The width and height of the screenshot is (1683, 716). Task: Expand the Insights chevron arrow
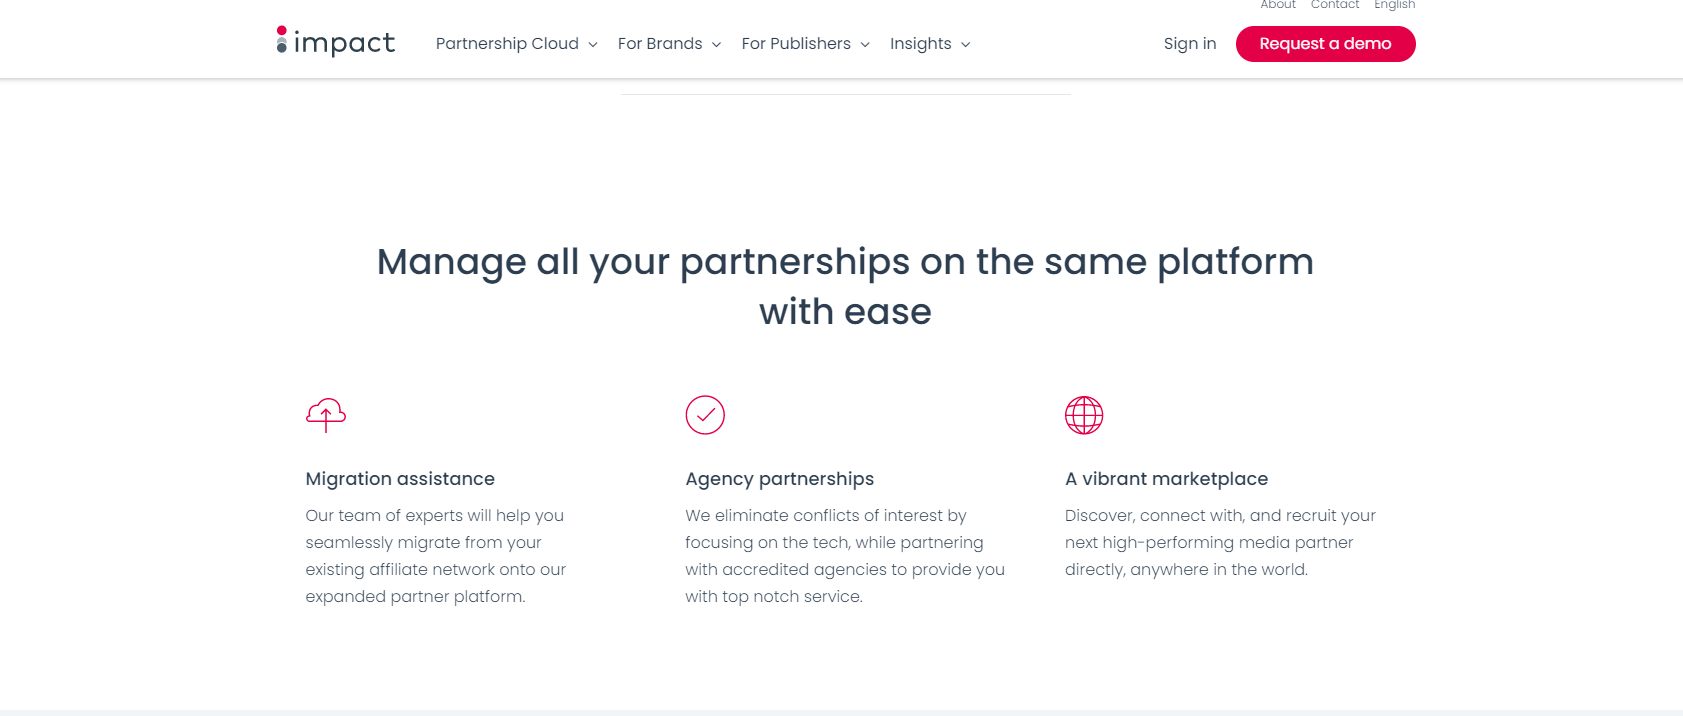point(966,45)
